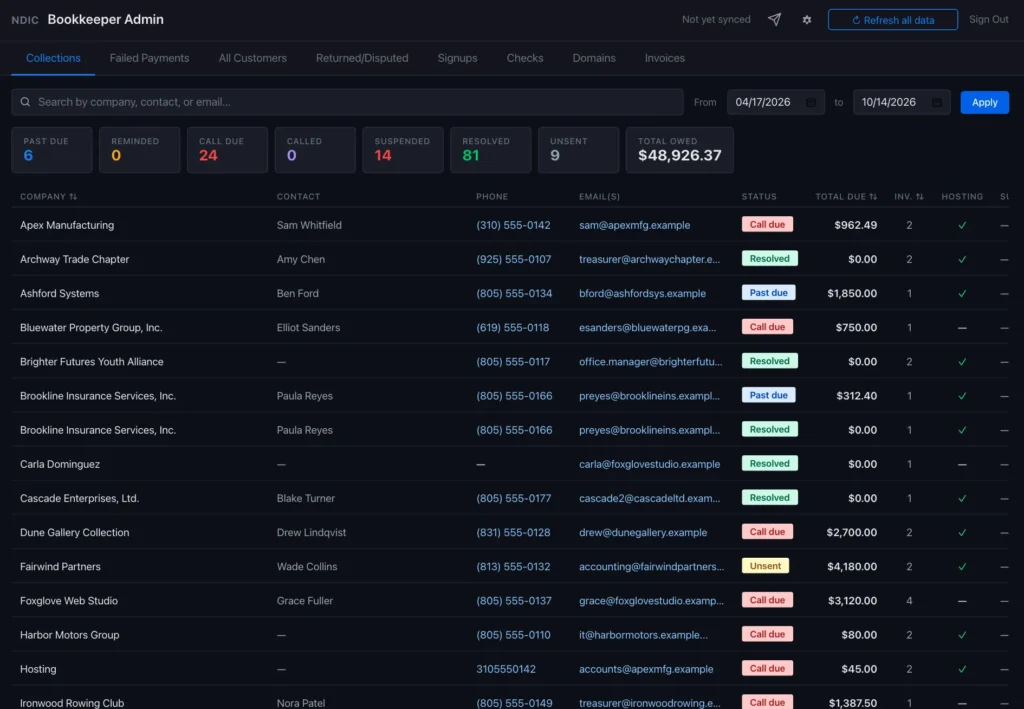Viewport: 1024px width, 709px height.
Task: Click hosting checkmark for Fairwind Partners
Action: point(962,567)
